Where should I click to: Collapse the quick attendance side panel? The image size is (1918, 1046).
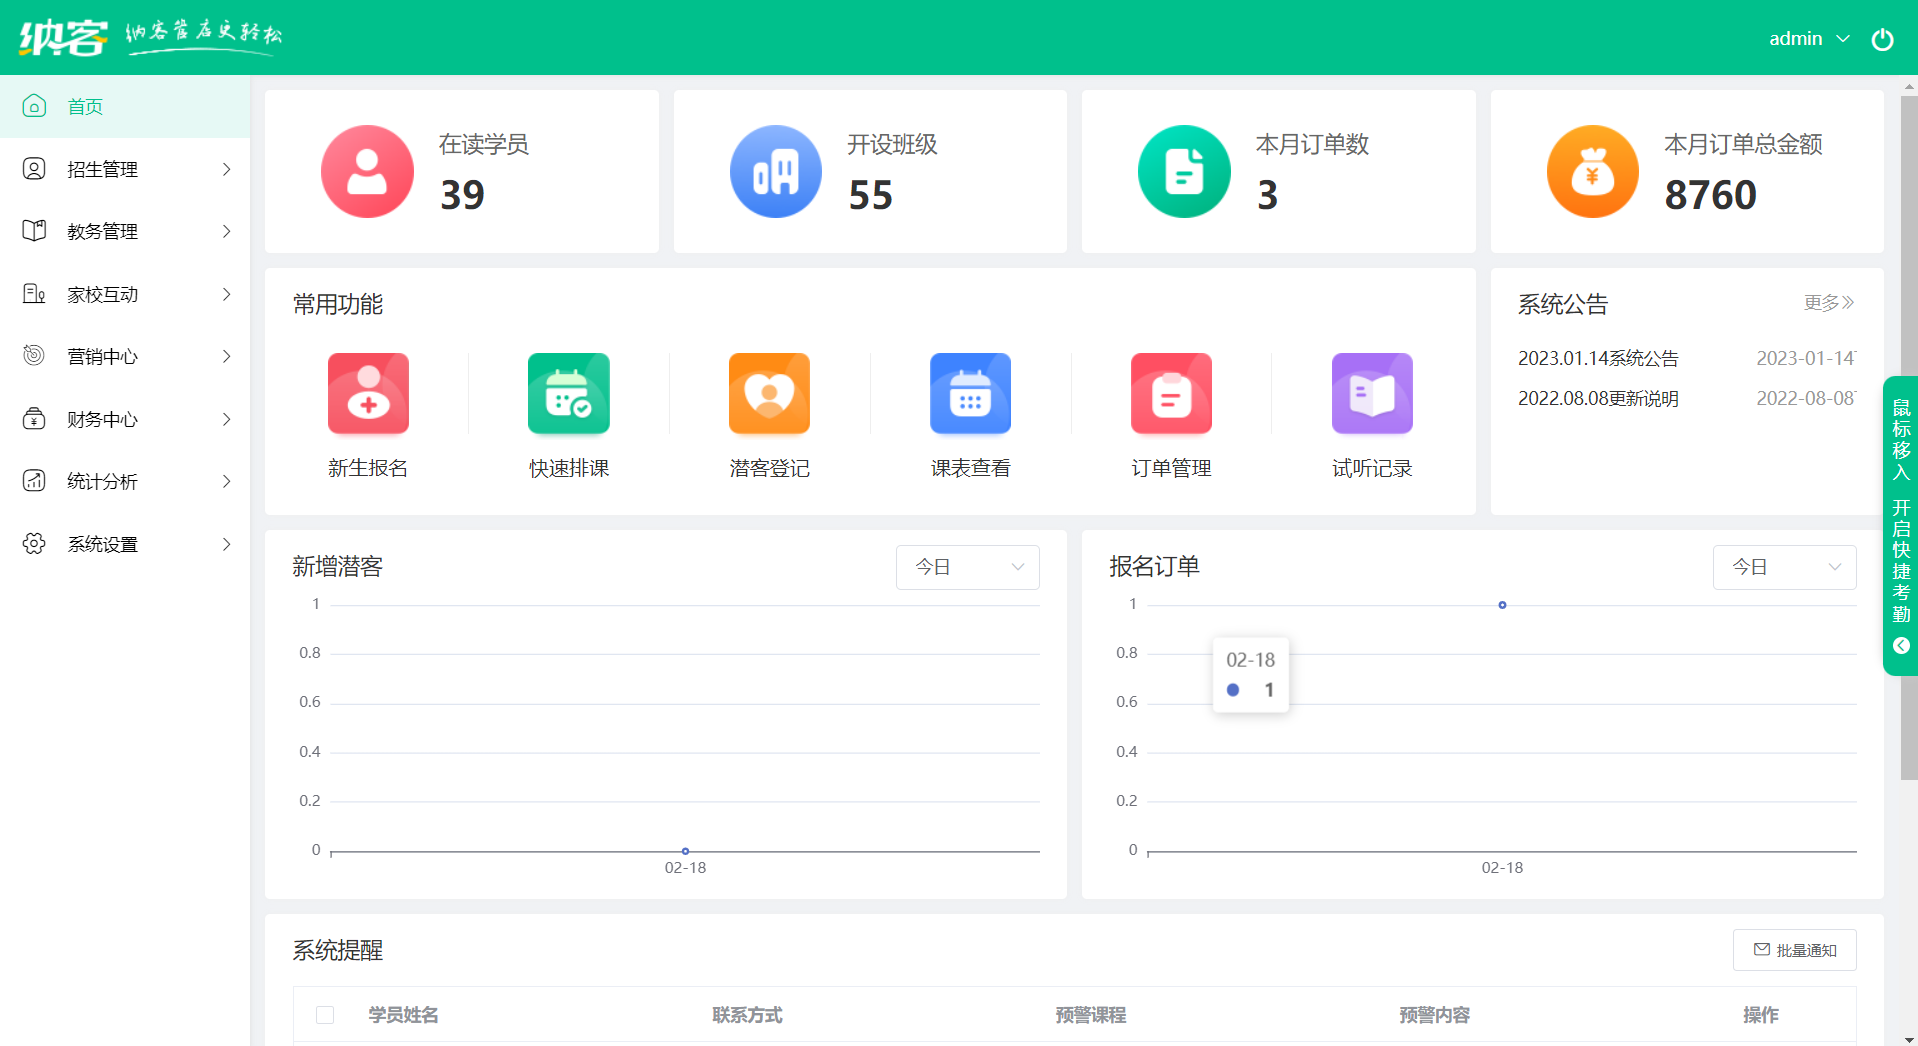(1901, 645)
